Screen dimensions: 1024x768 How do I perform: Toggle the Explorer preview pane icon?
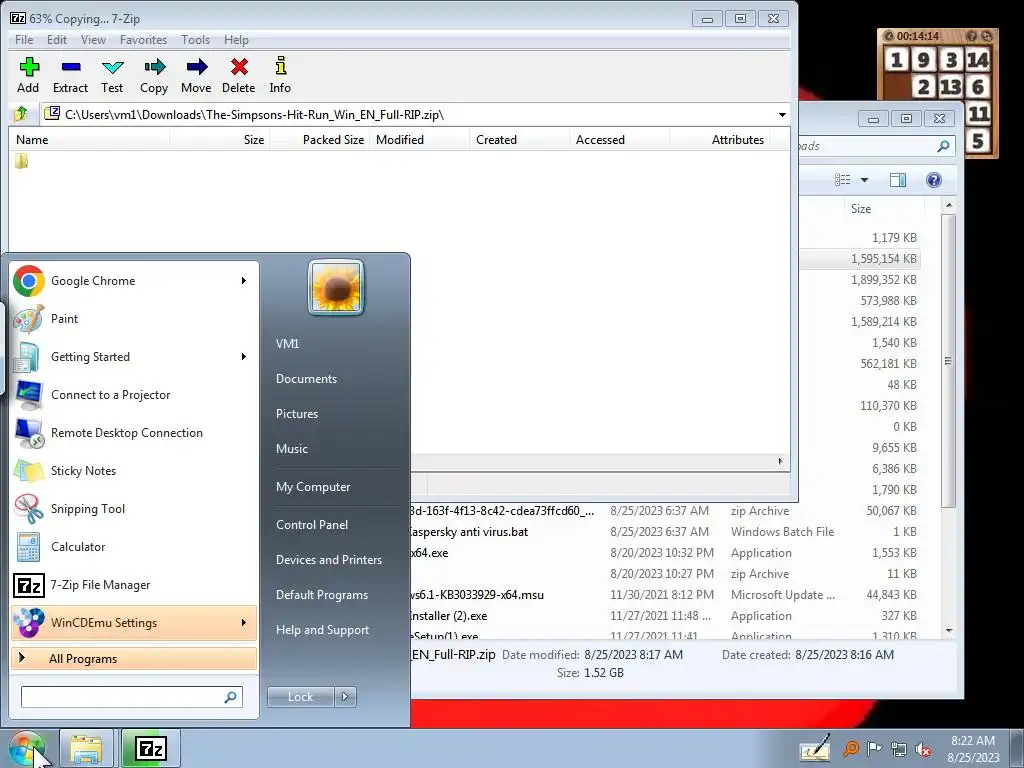[x=898, y=180]
